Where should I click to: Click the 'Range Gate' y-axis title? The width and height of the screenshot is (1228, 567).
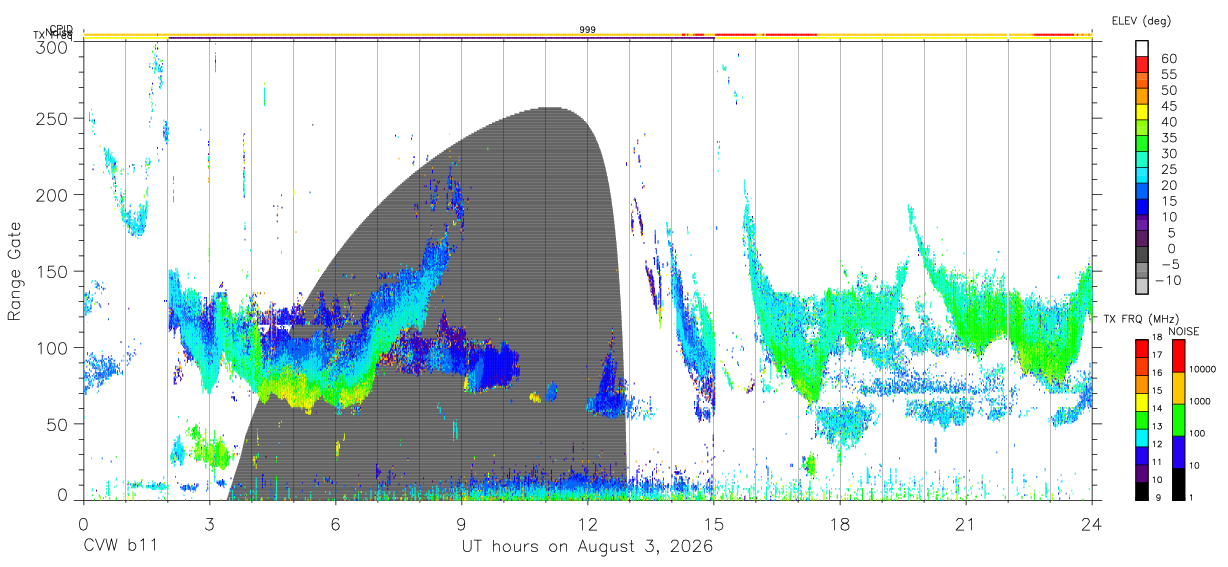click(15, 272)
